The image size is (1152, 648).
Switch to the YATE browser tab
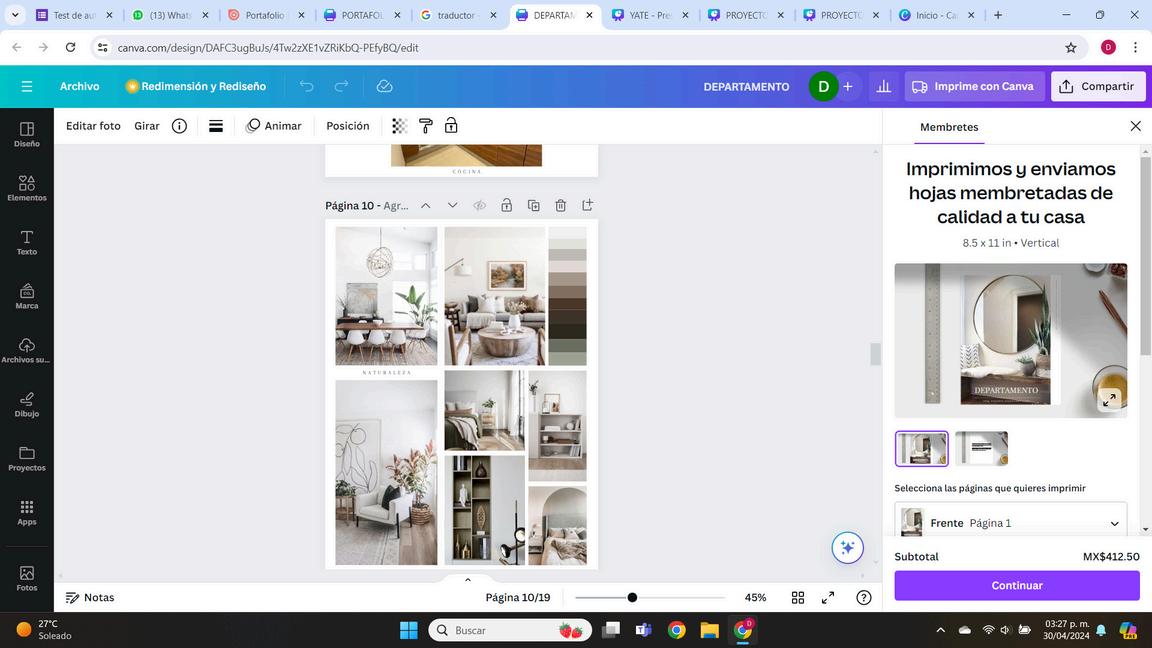pyautogui.click(x=650, y=15)
